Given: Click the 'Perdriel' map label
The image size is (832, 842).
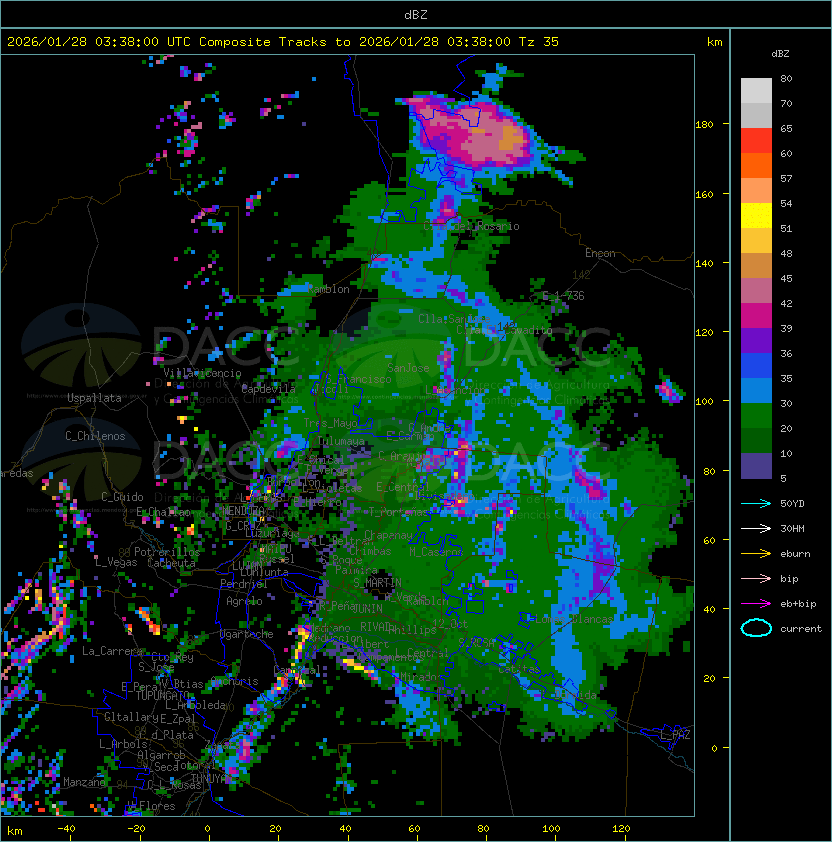Looking at the screenshot, I should coord(244,584).
